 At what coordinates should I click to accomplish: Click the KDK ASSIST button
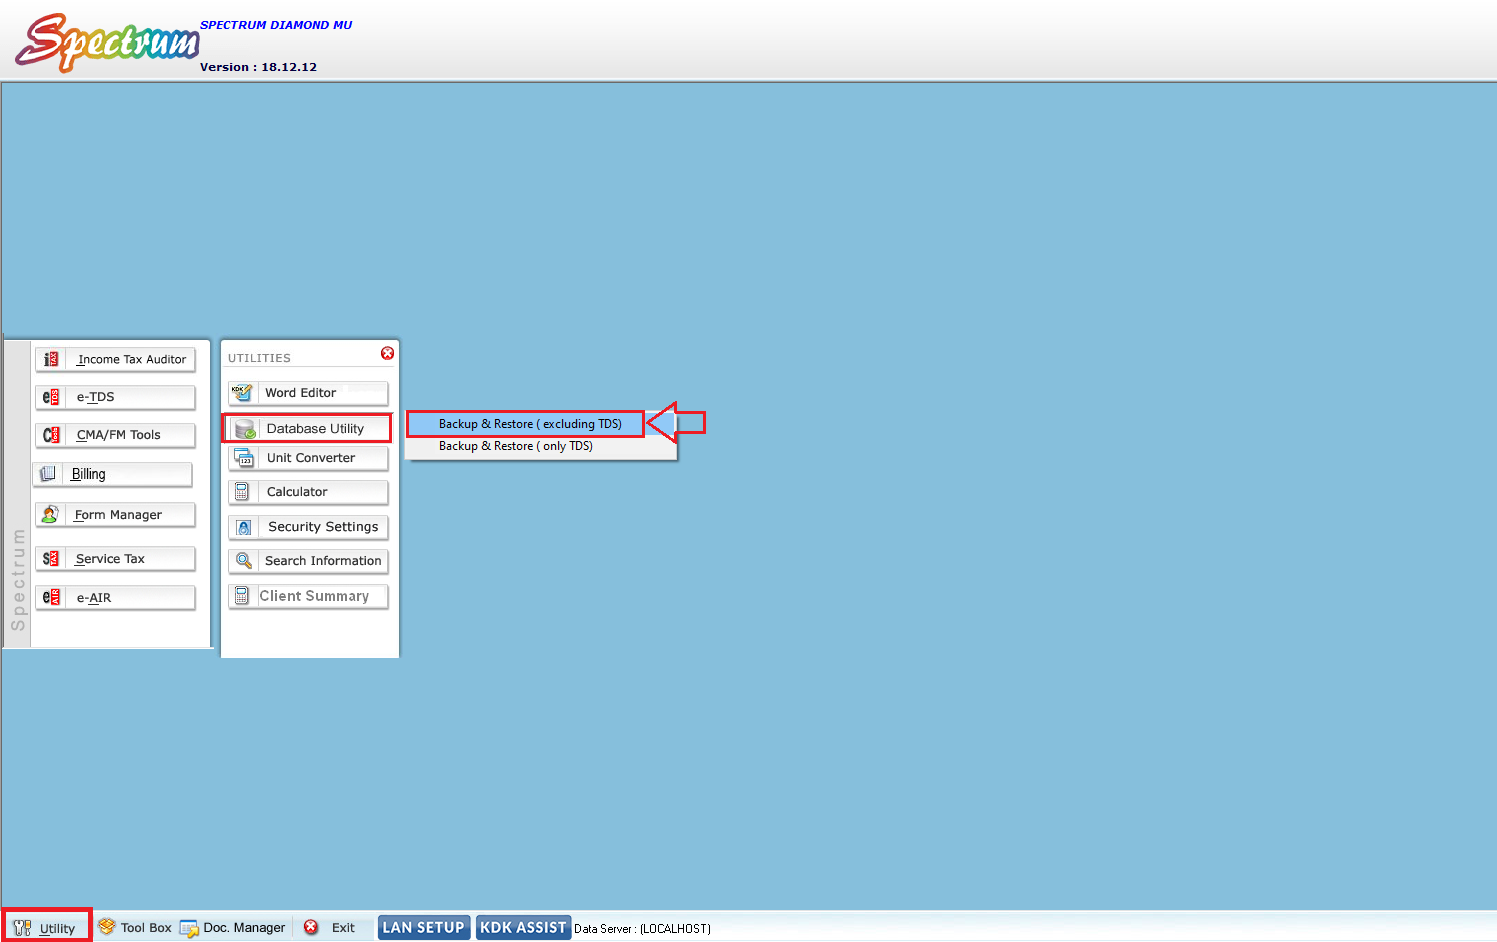[x=523, y=927]
